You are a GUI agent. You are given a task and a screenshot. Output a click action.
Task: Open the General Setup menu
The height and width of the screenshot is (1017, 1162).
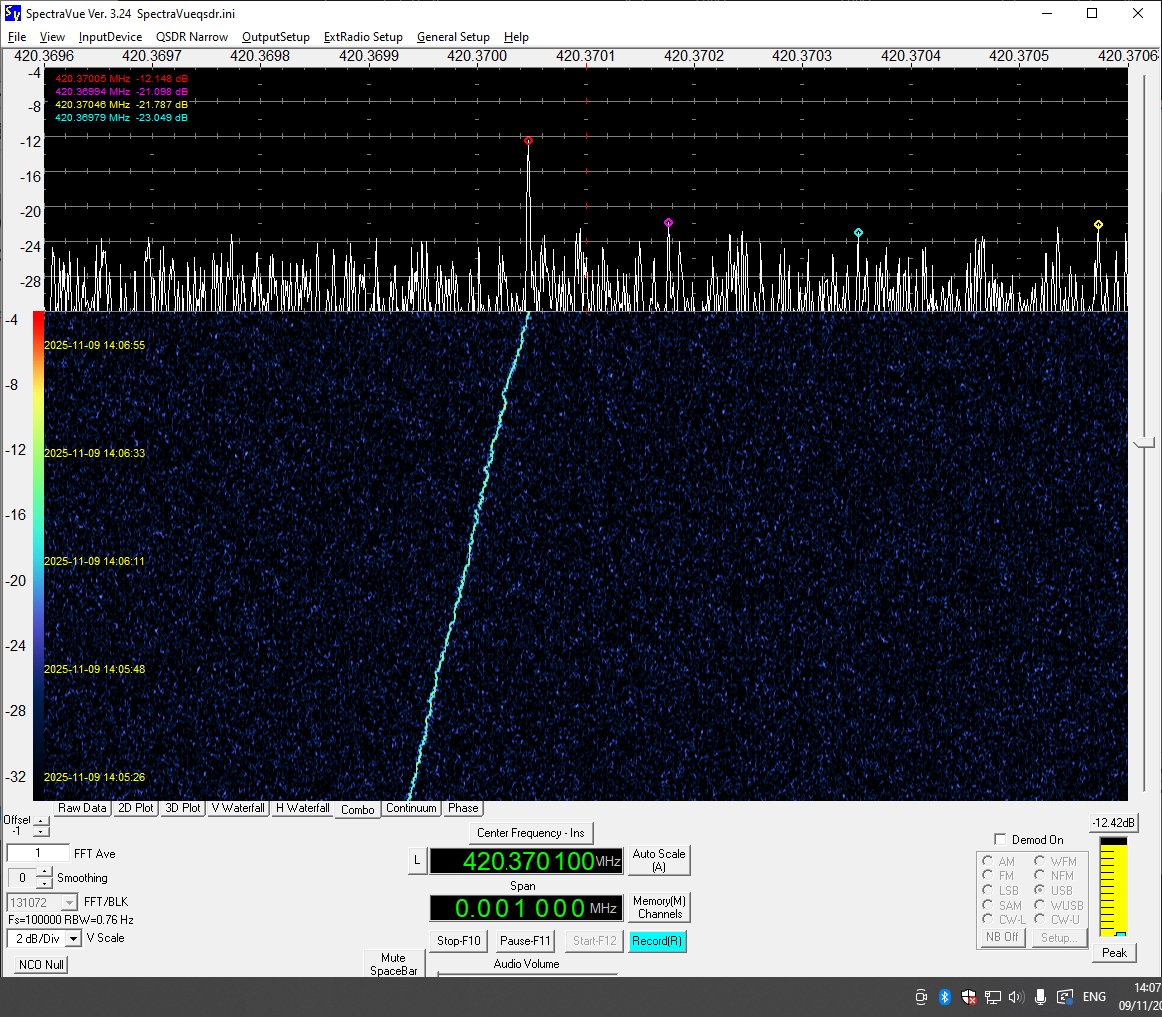[x=453, y=37]
